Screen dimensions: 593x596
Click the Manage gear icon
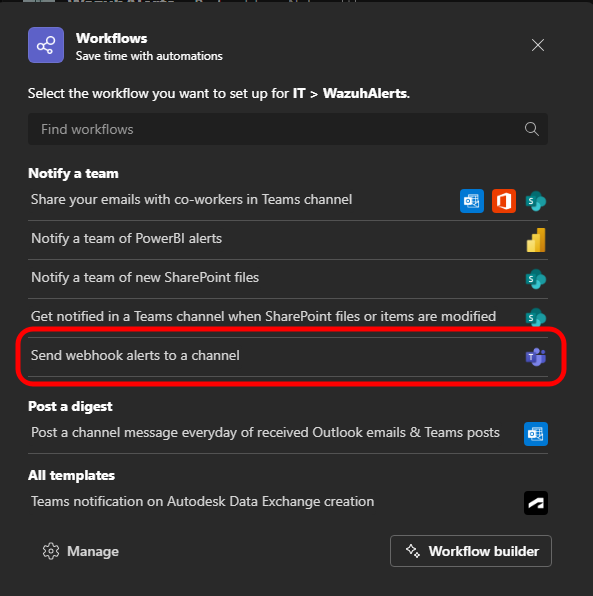pos(51,551)
